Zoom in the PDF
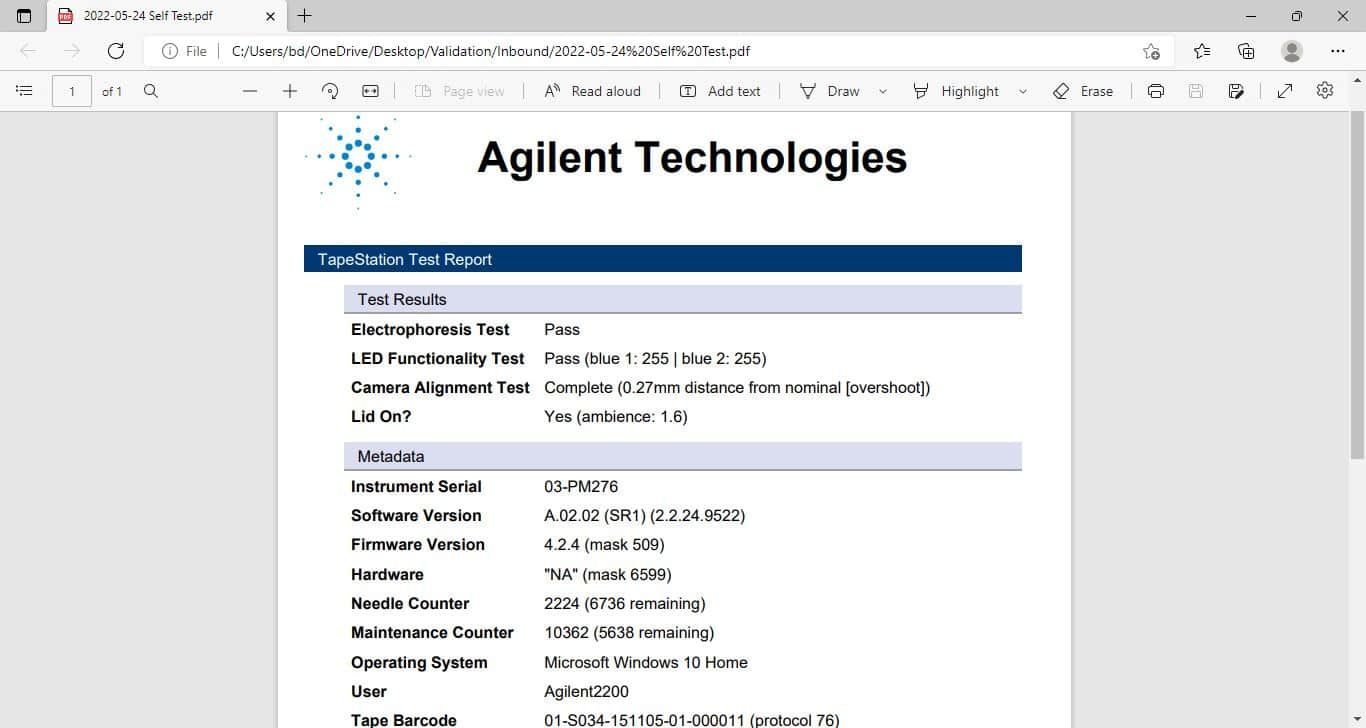Image resolution: width=1366 pixels, height=728 pixels. 290,91
